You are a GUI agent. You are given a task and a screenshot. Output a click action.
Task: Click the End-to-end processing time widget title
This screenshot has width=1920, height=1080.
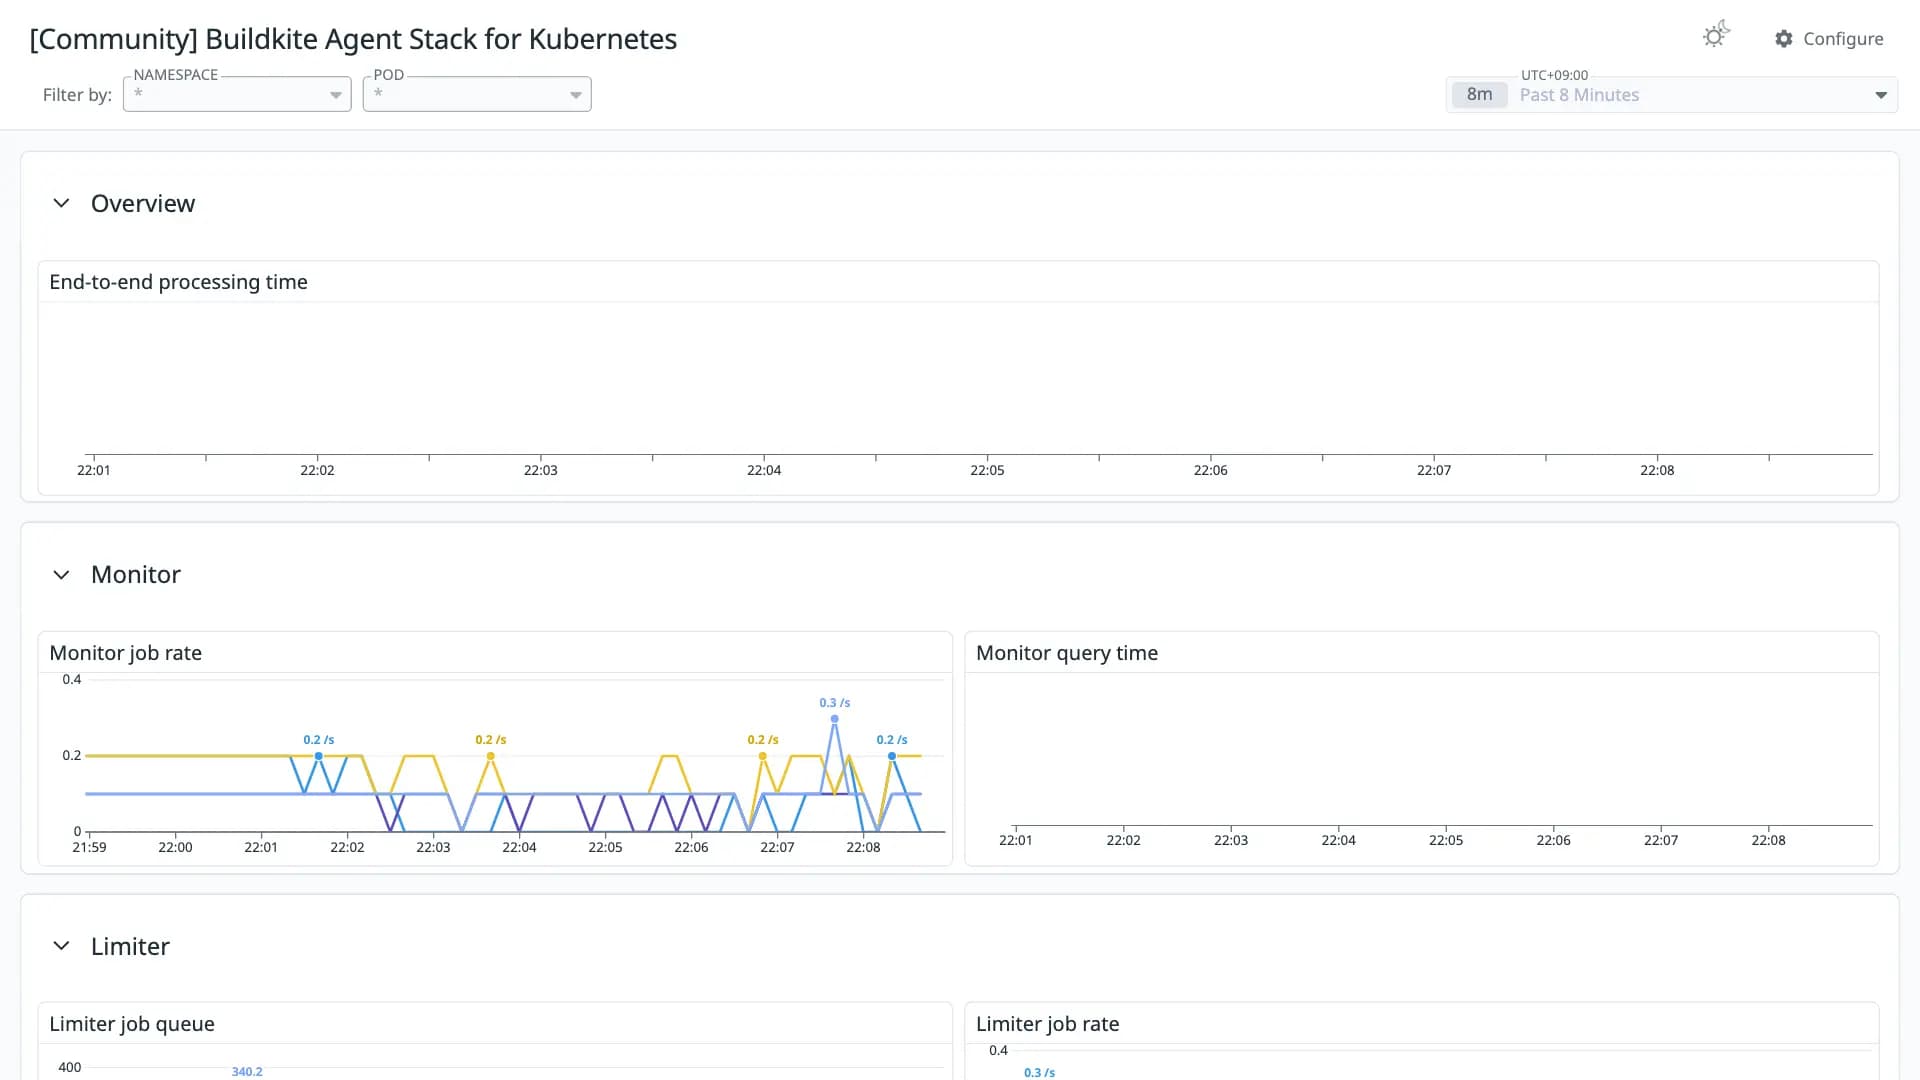pos(178,282)
